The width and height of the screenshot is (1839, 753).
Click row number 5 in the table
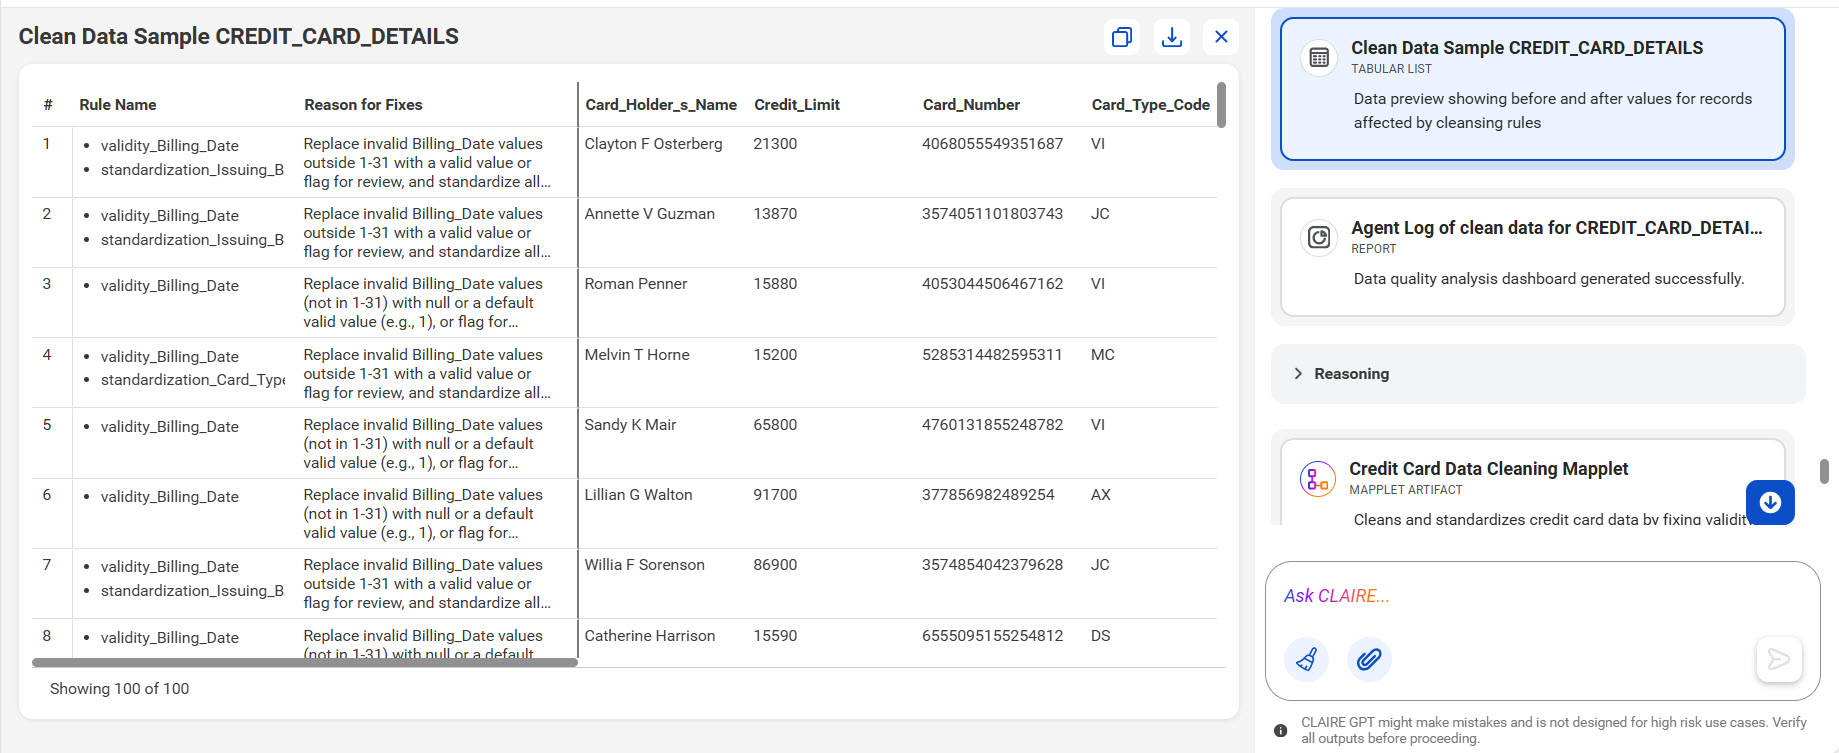pyautogui.click(x=47, y=425)
